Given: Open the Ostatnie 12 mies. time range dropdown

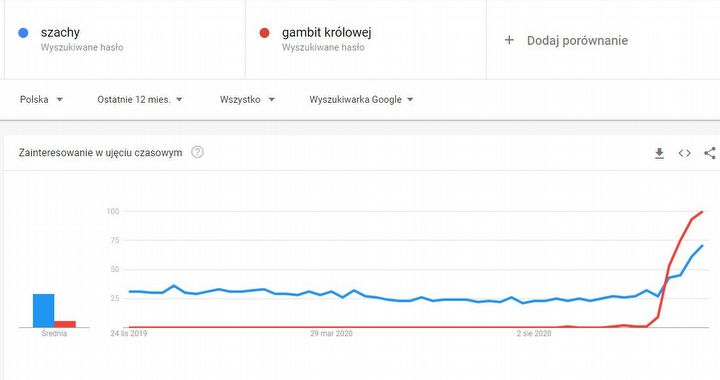Looking at the screenshot, I should 140,99.
